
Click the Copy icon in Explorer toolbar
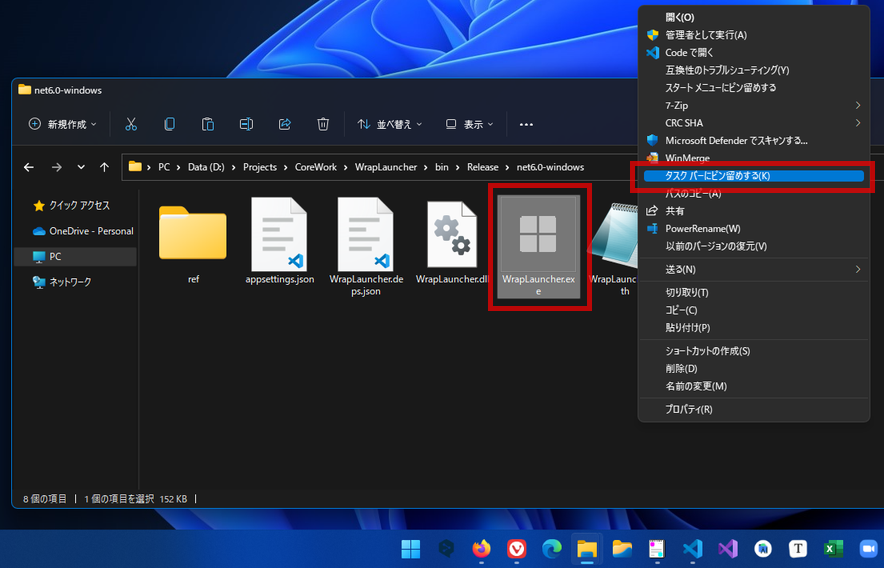169,124
